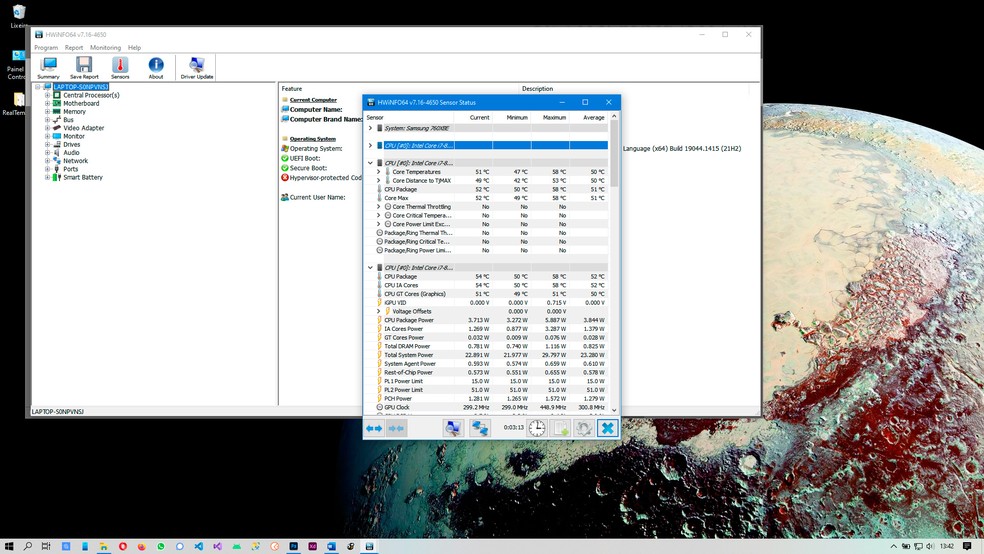
Task: Open sensor settings gear icon
Action: [584, 428]
